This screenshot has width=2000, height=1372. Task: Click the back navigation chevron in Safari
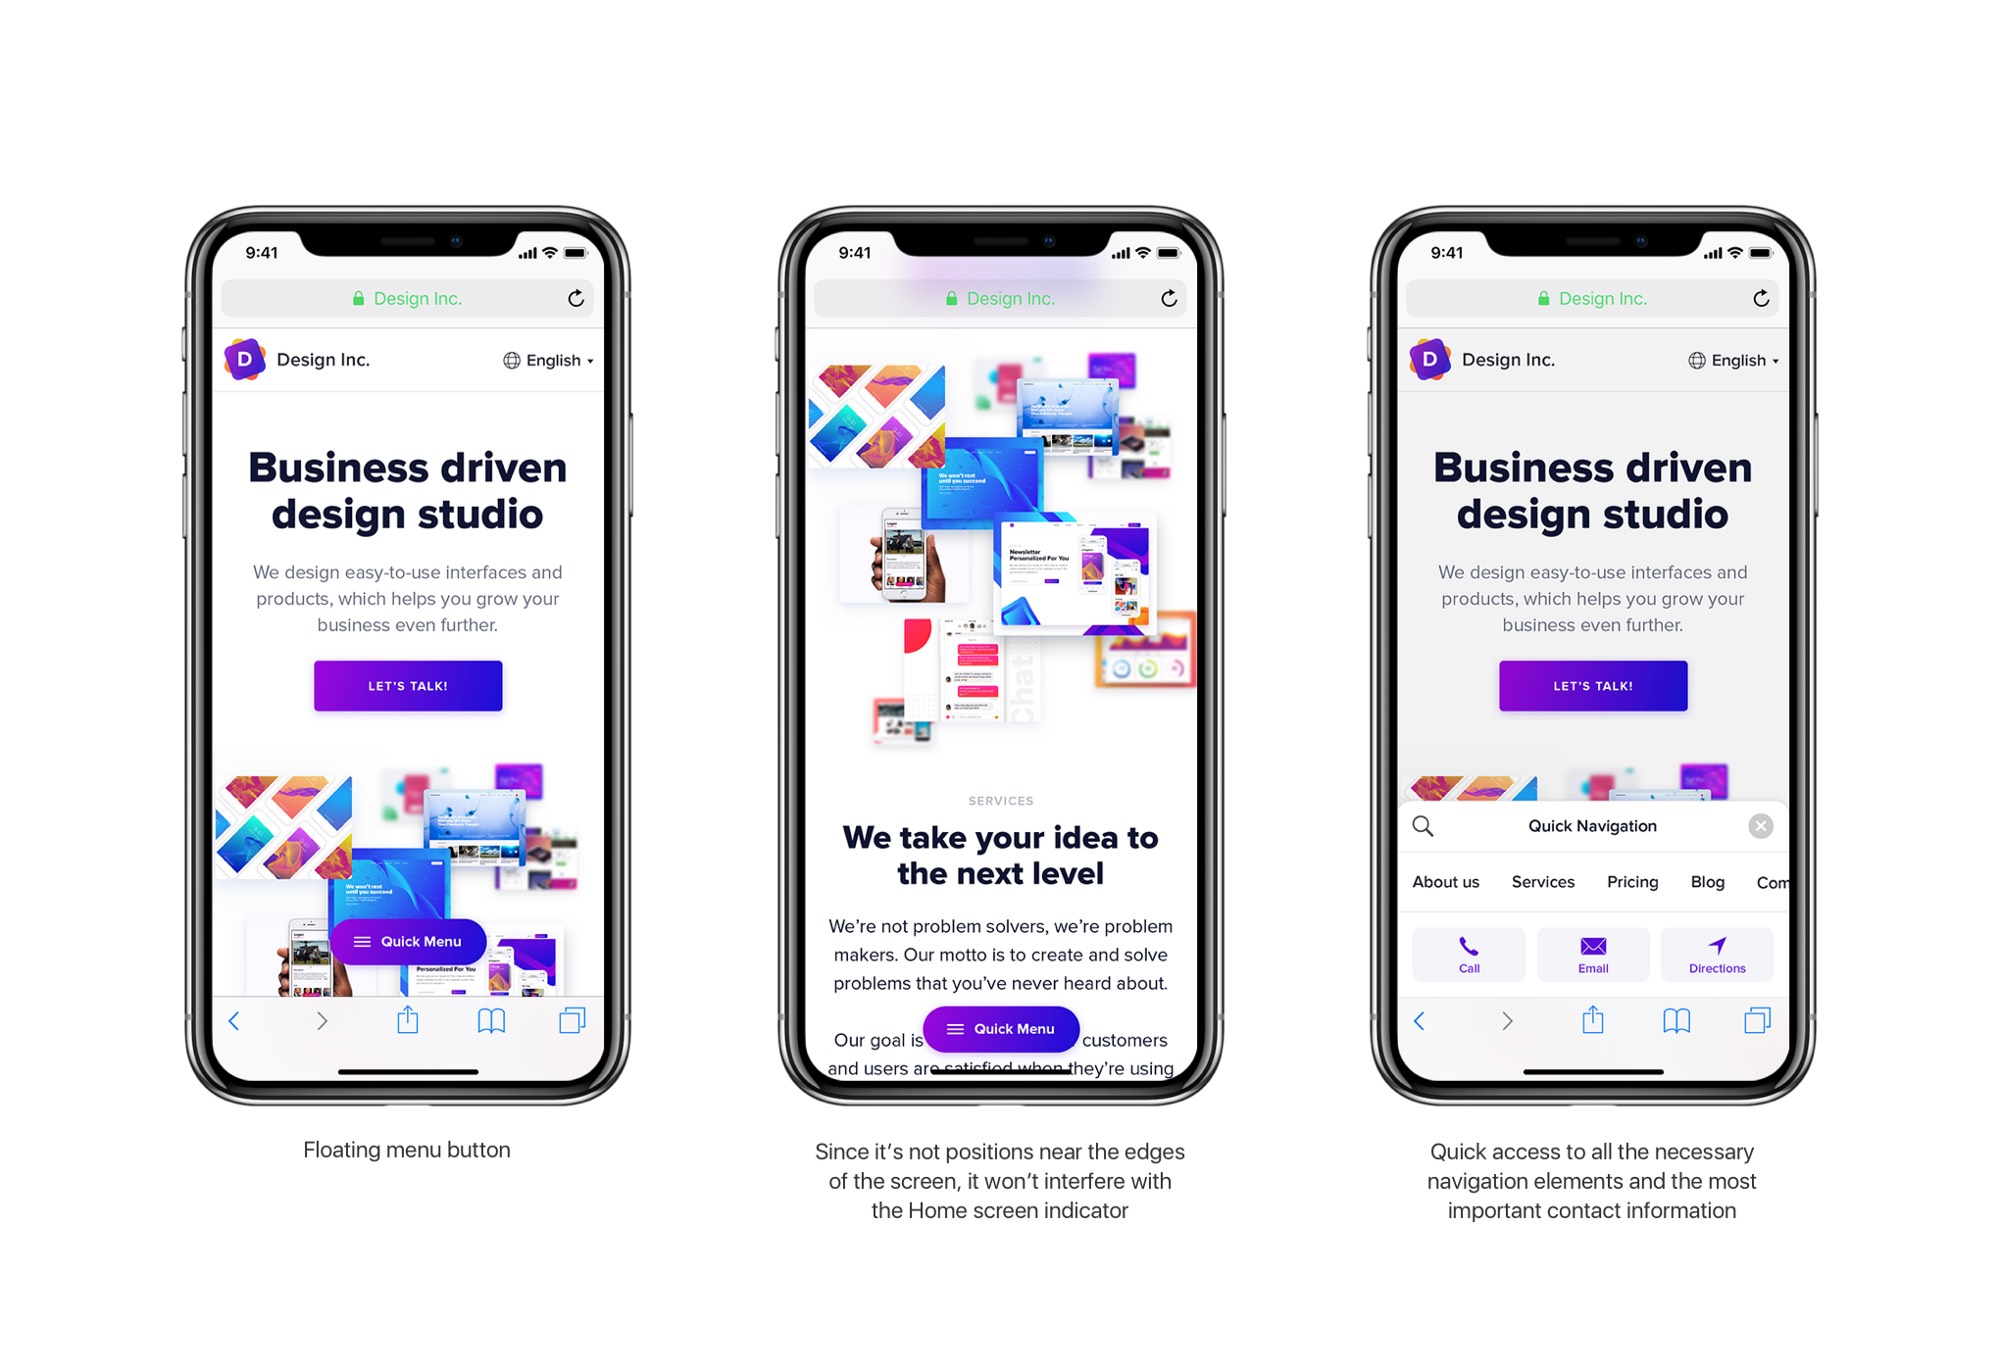tap(233, 1018)
